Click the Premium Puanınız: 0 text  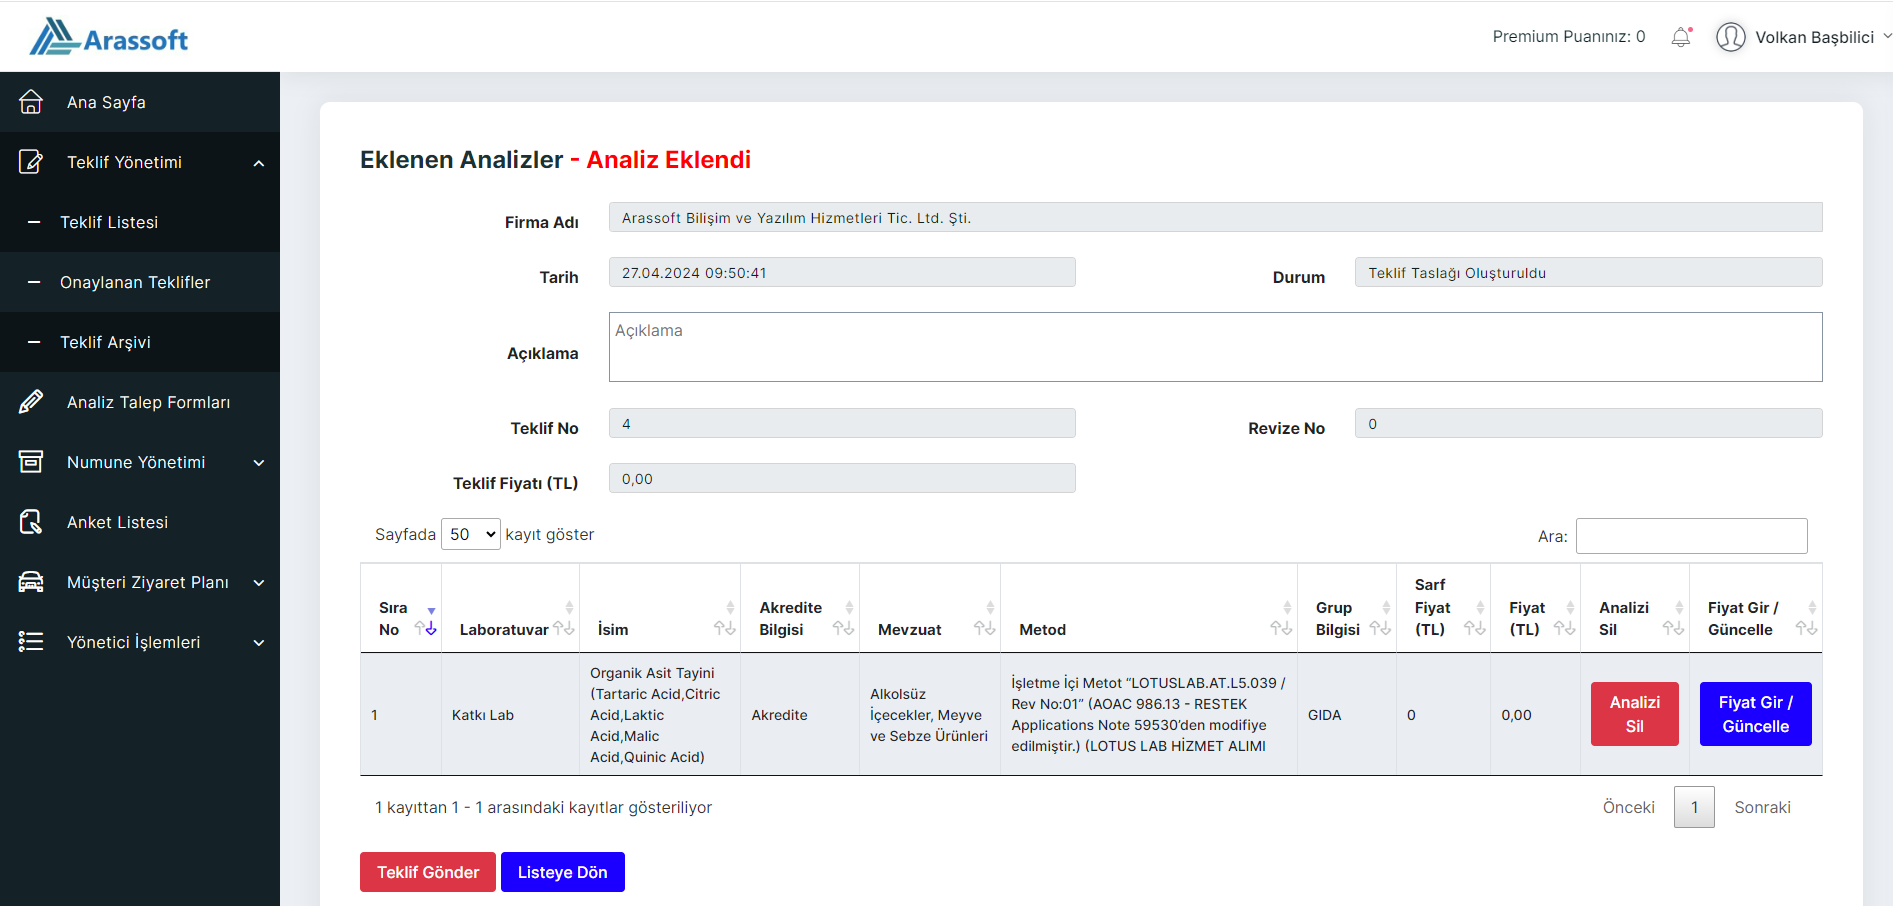coord(1568,37)
